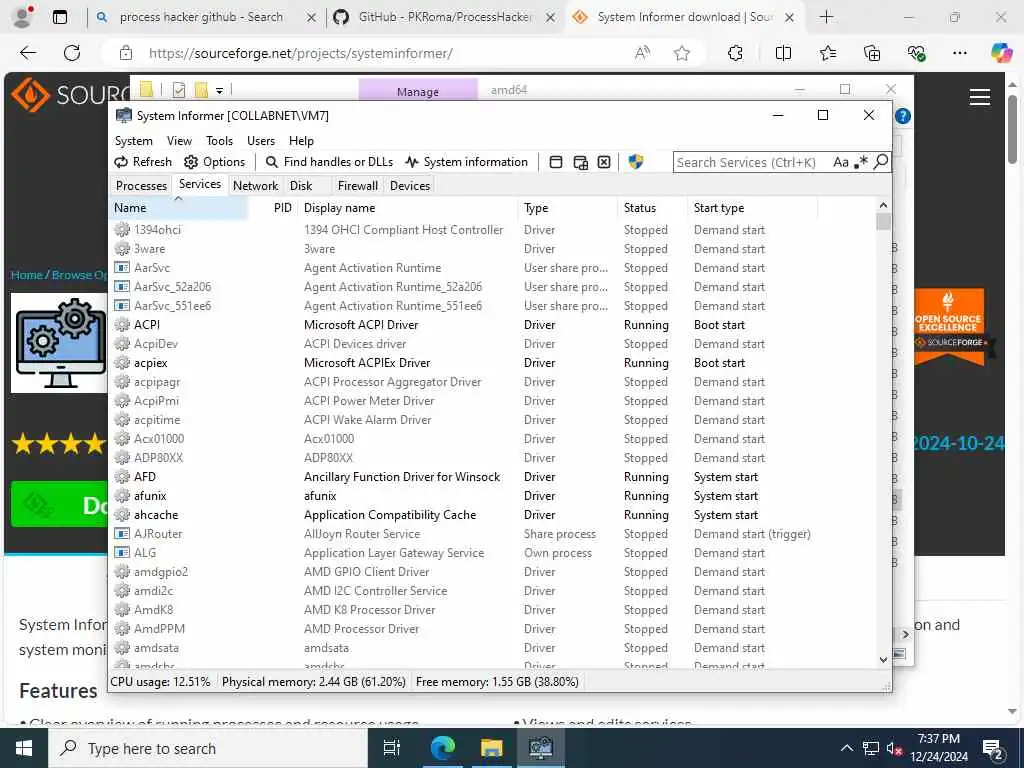Click the find window toolbar icon
The width and height of the screenshot is (1024, 768).
click(556, 162)
